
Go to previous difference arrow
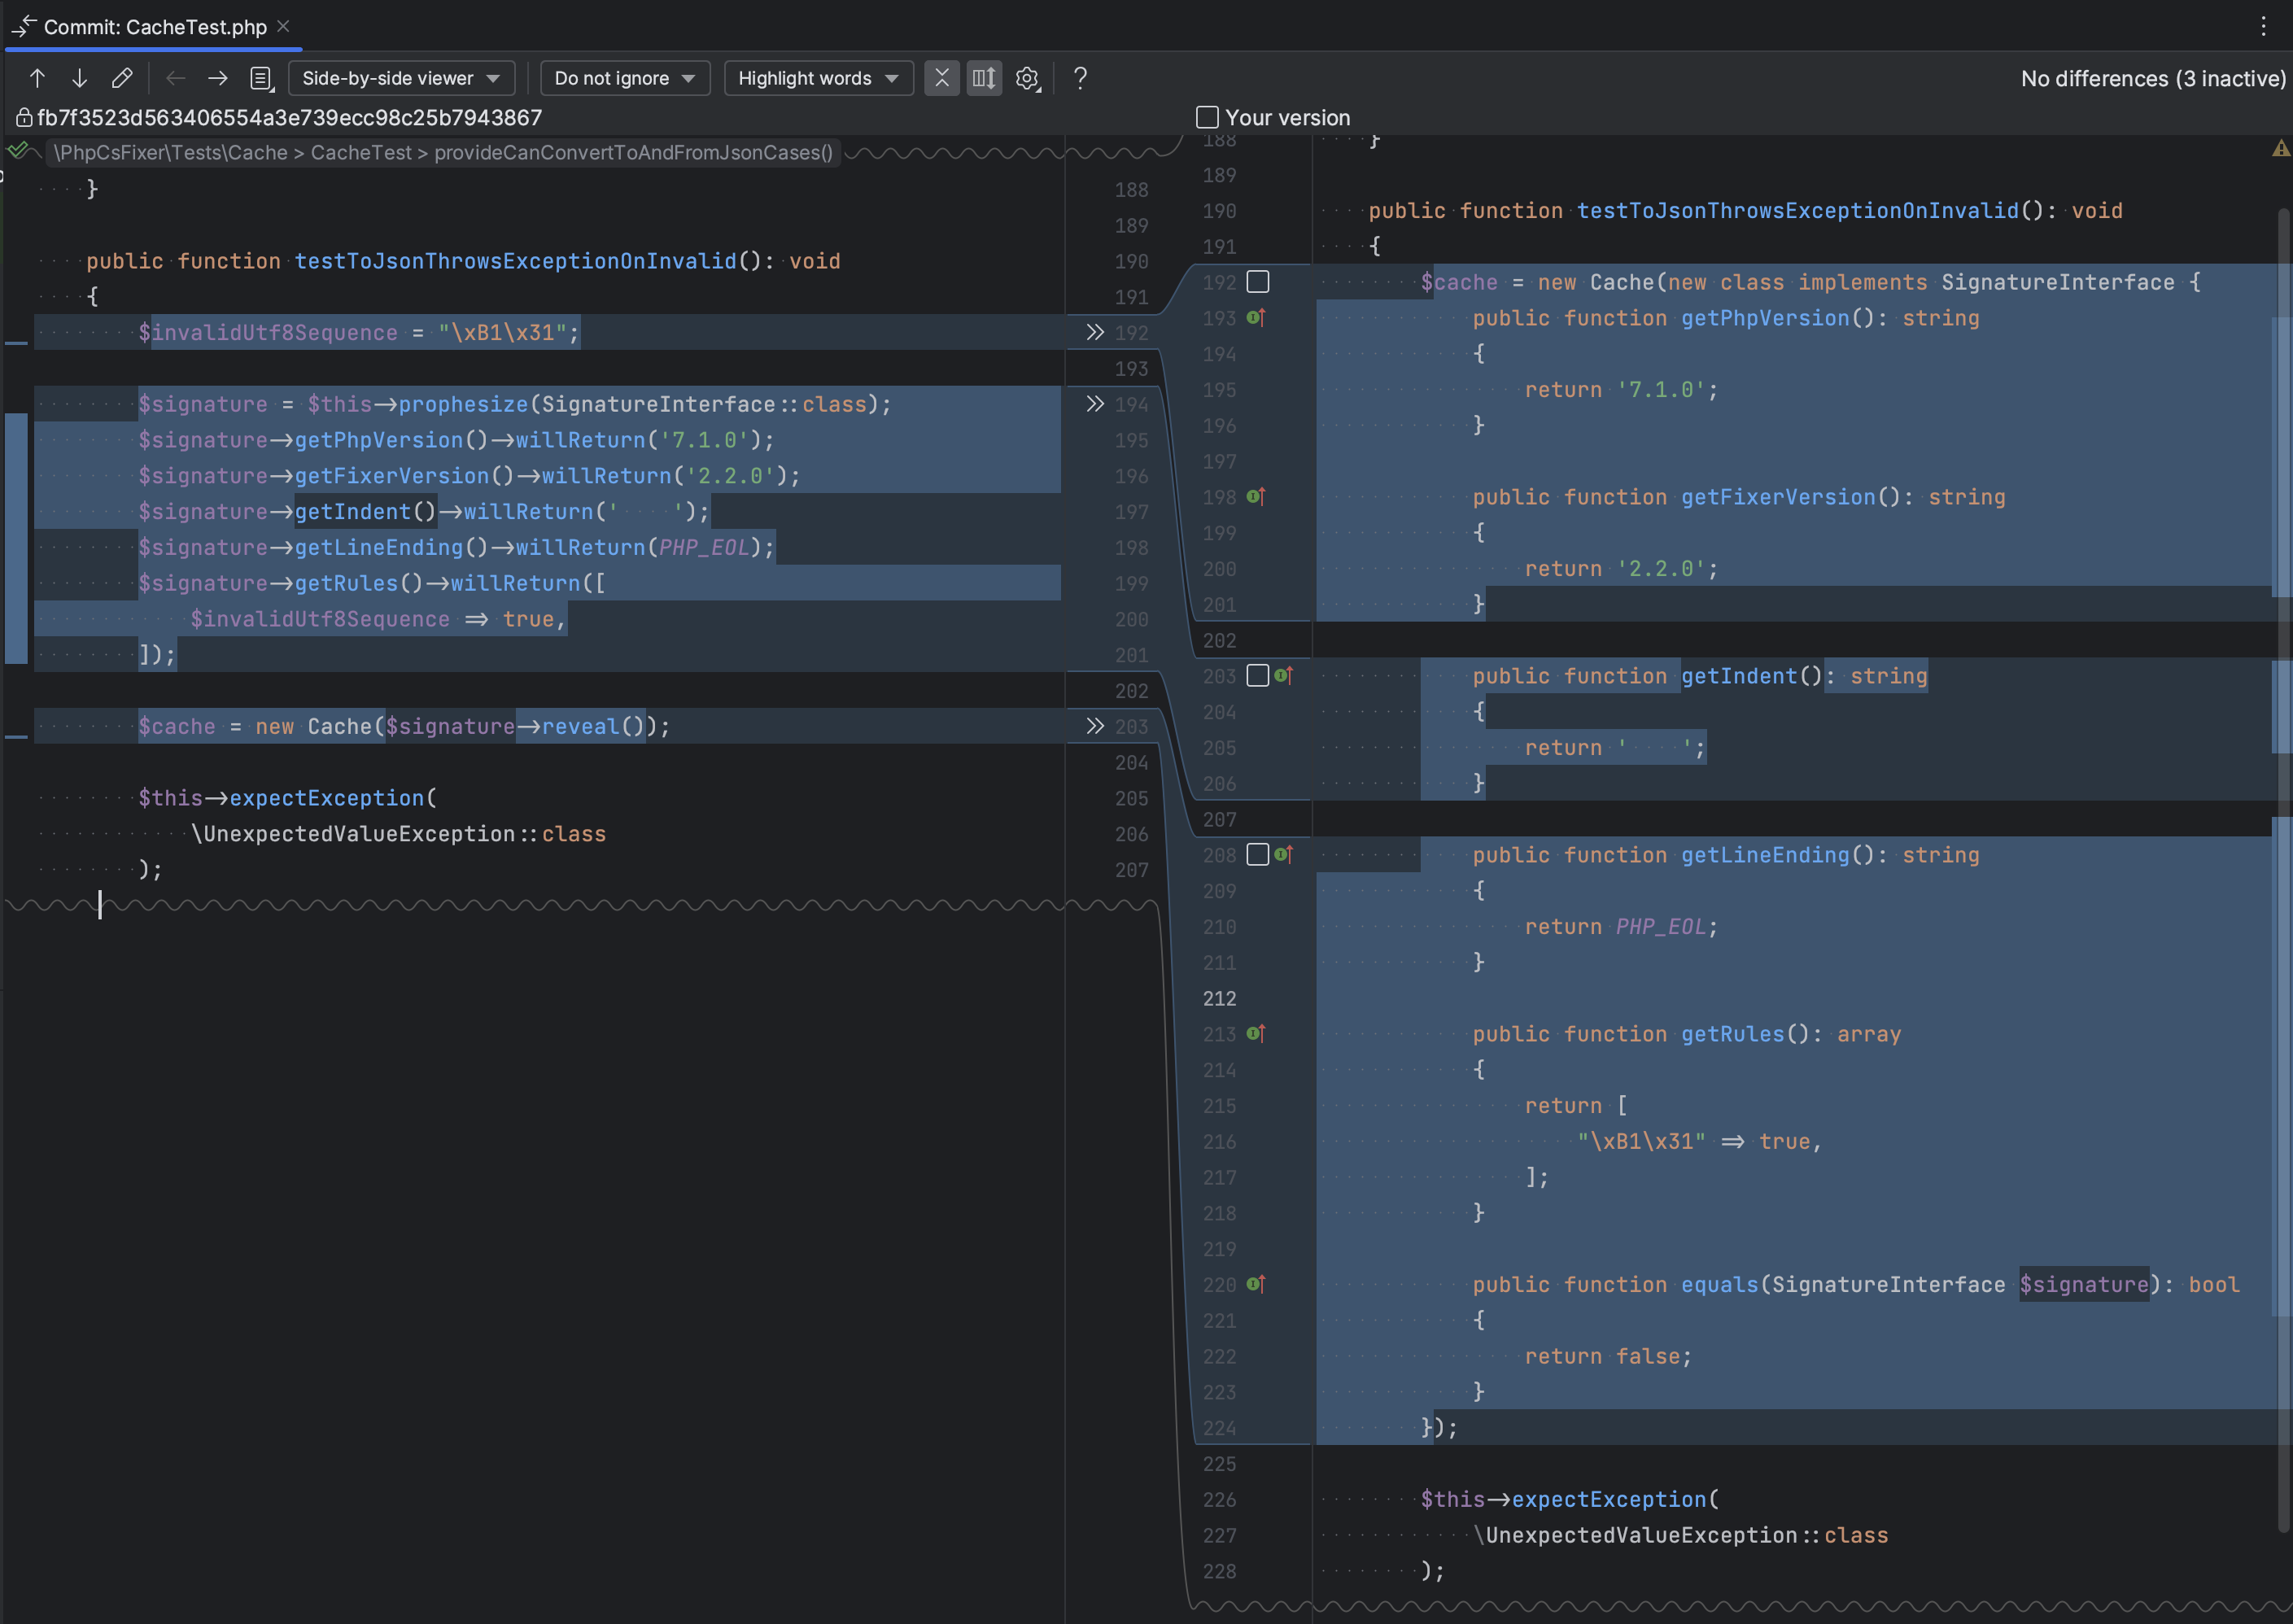point(37,78)
